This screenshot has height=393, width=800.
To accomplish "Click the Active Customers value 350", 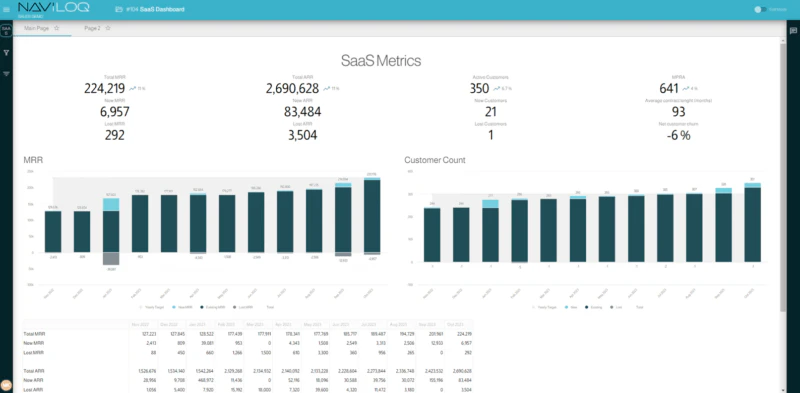I will click(479, 88).
